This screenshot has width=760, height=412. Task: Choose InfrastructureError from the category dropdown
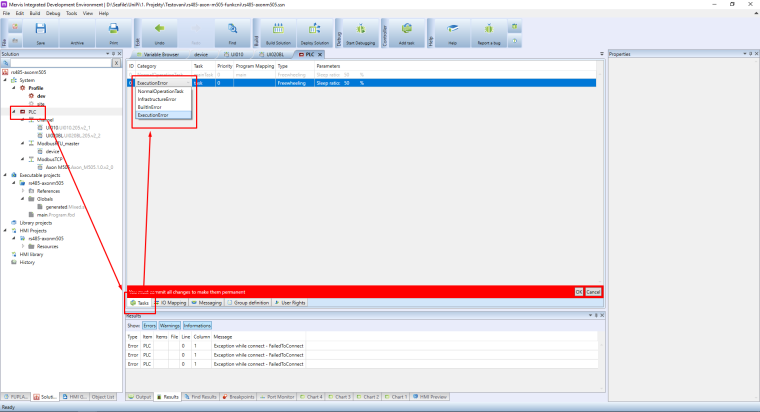coord(158,99)
